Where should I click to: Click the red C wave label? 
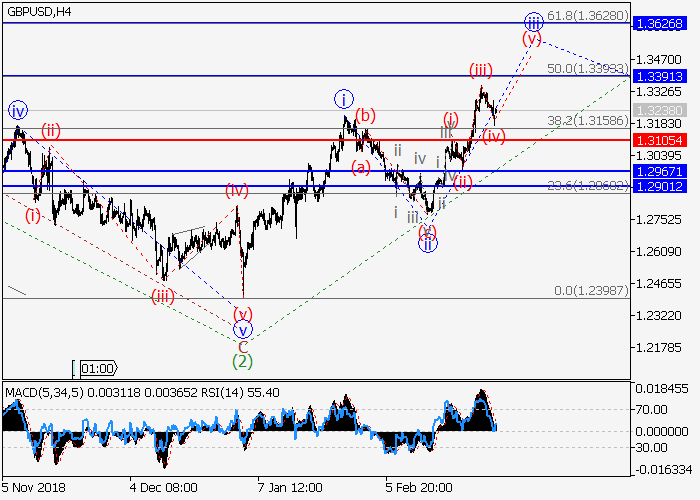pos(242,345)
